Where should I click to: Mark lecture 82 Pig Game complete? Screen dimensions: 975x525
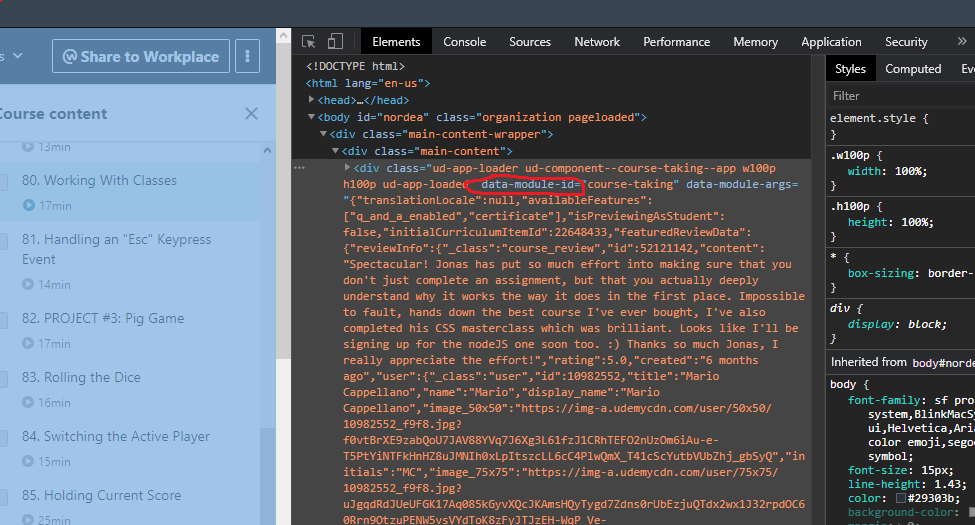point(3,320)
